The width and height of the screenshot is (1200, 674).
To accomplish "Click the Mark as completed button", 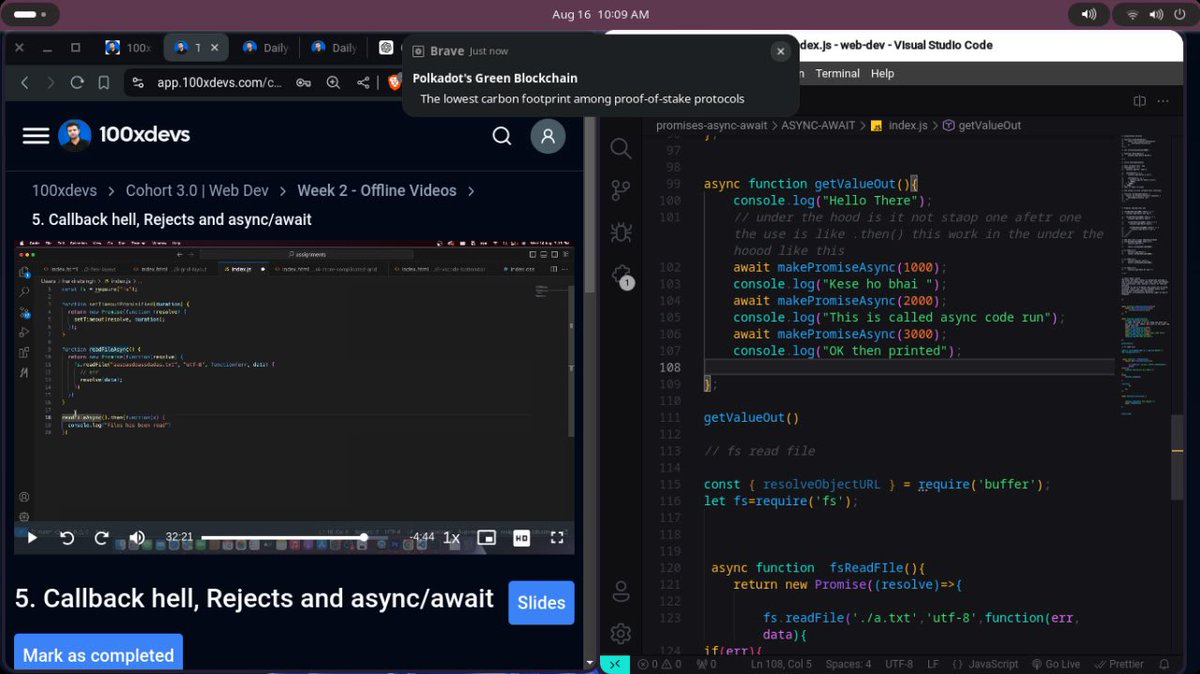I will tap(97, 655).
